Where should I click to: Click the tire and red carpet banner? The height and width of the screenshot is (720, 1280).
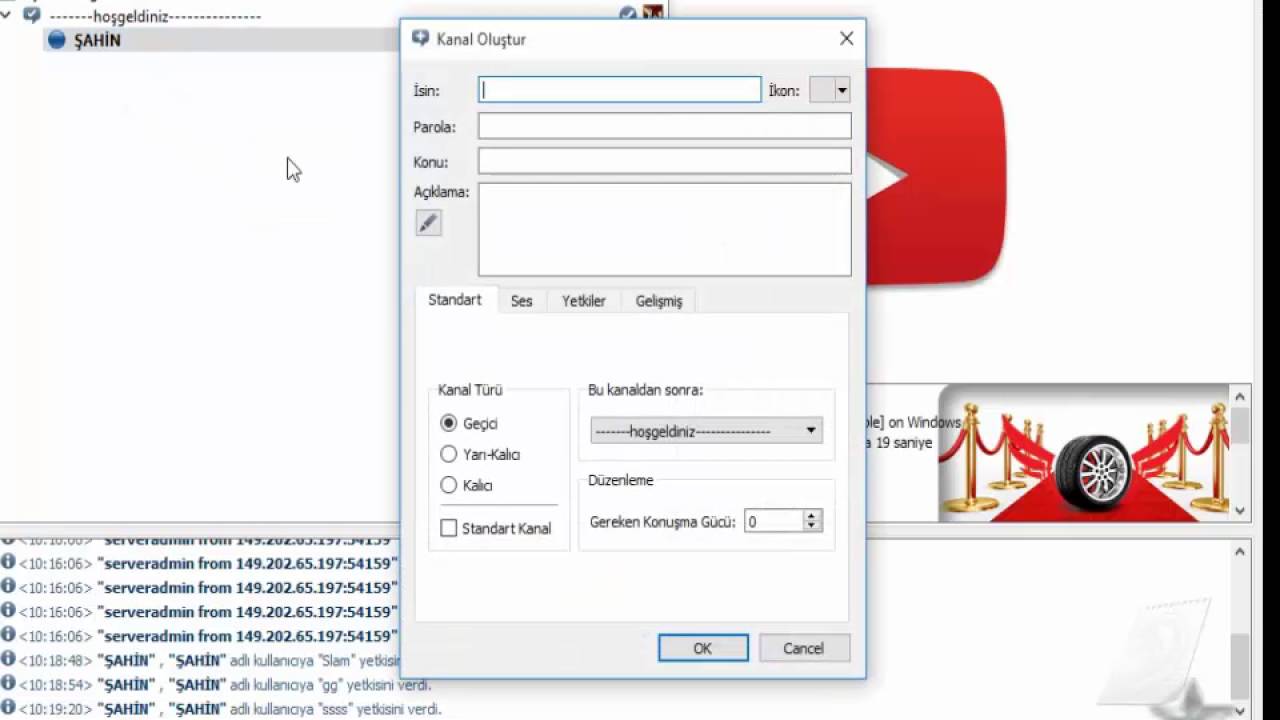pyautogui.click(x=1083, y=453)
